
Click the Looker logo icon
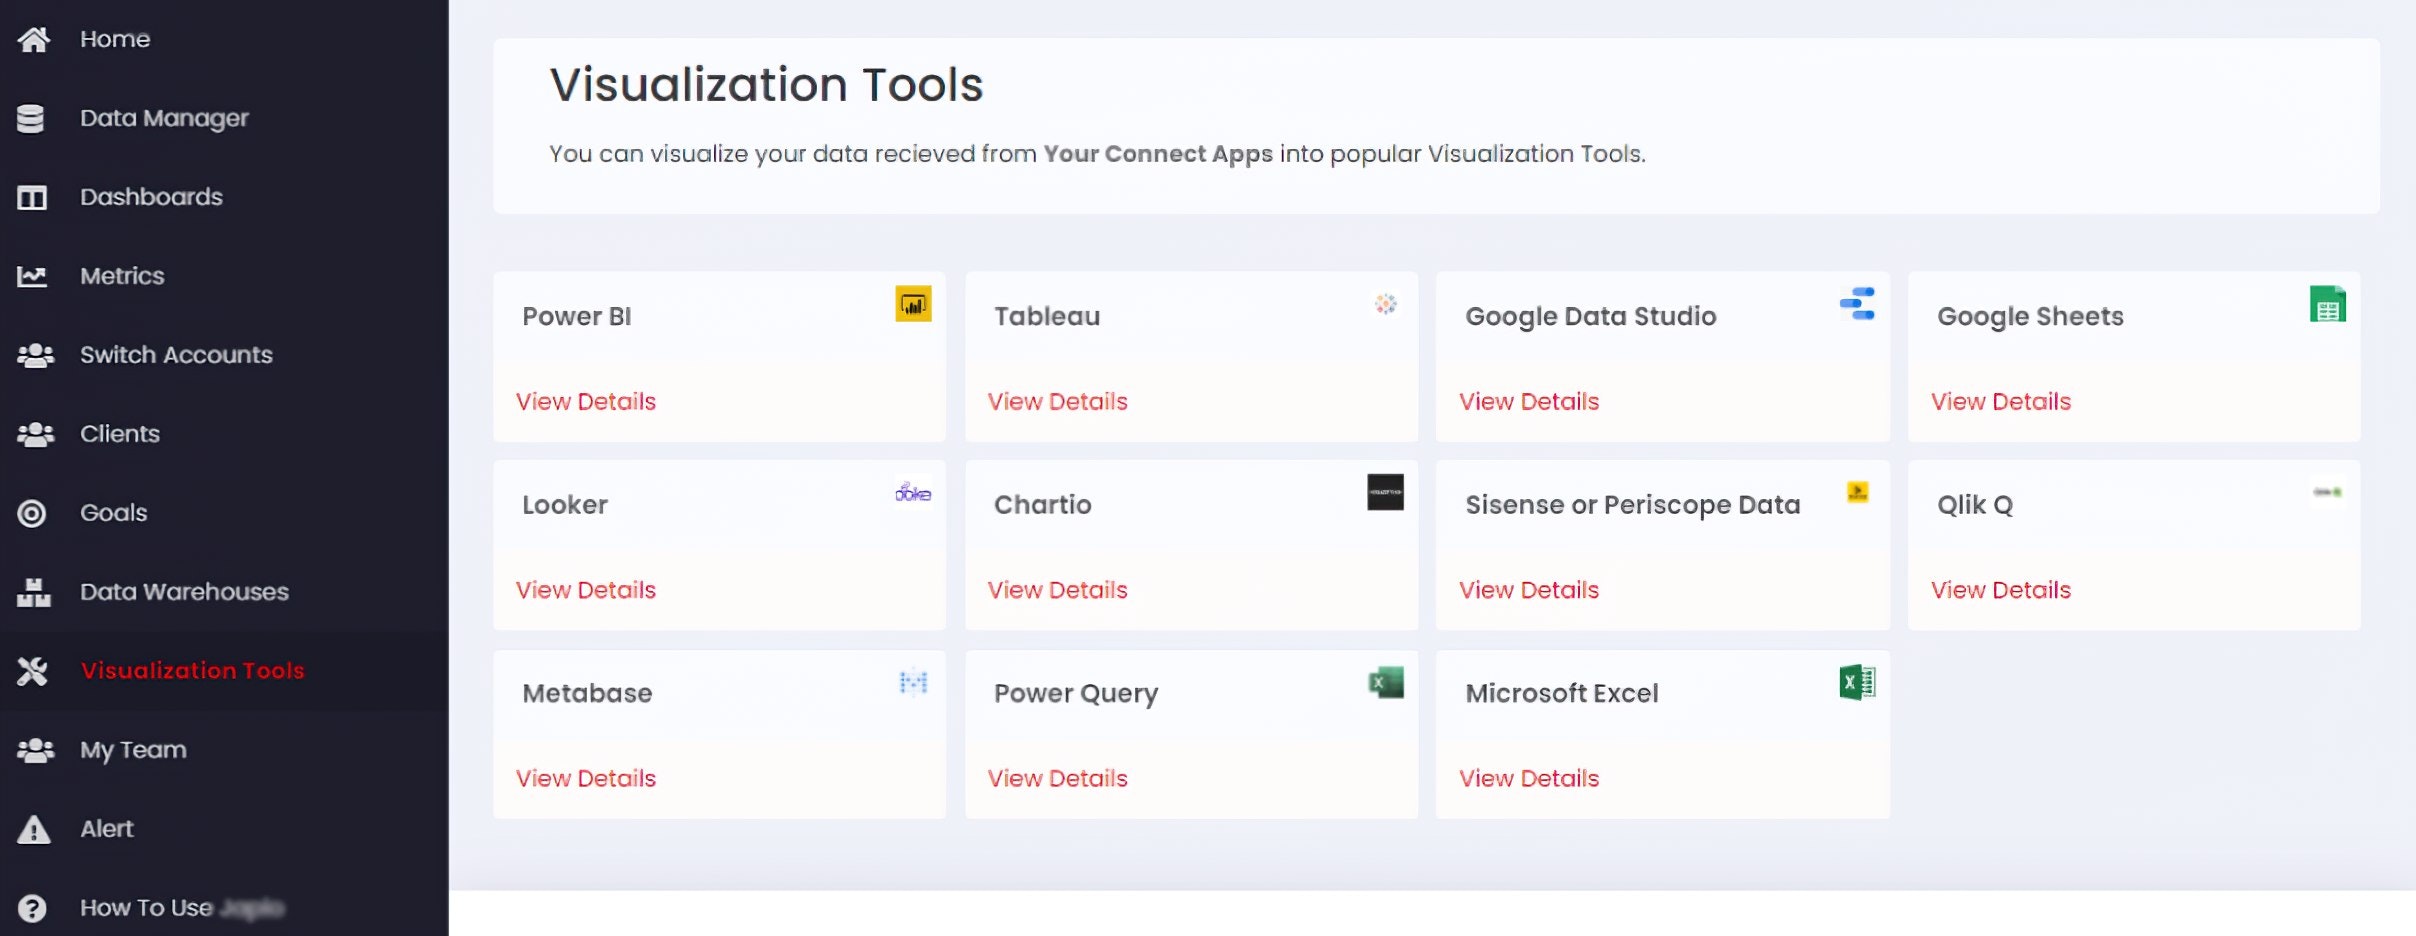pos(913,492)
